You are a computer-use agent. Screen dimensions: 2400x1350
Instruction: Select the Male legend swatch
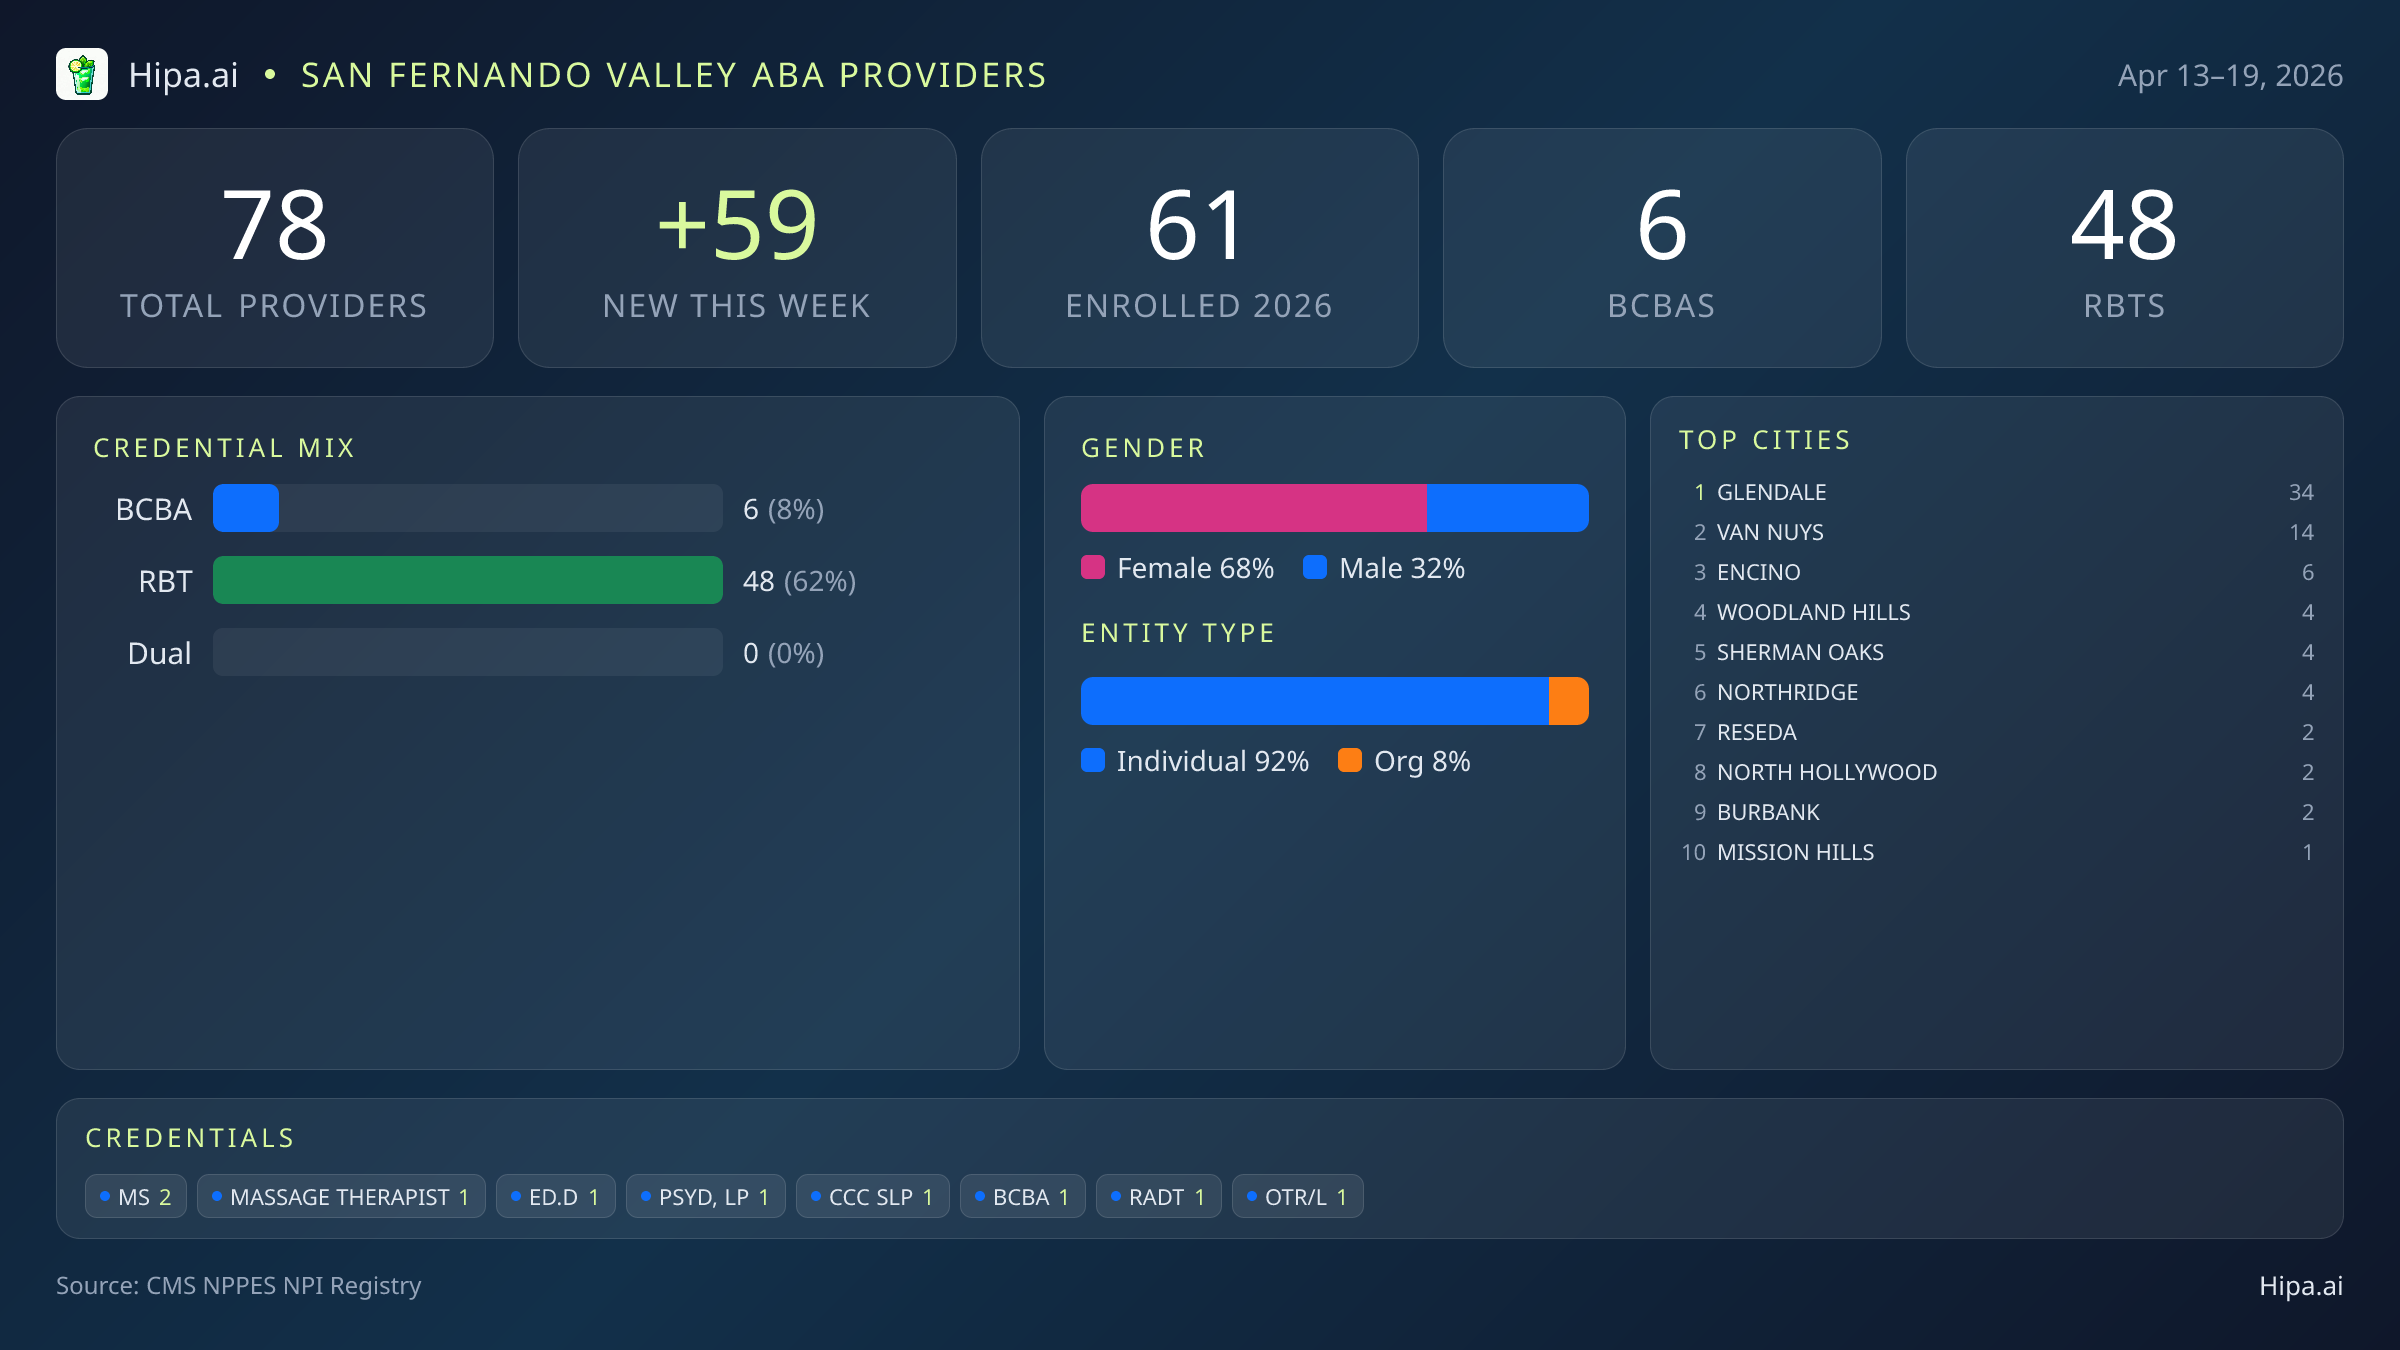[1315, 567]
